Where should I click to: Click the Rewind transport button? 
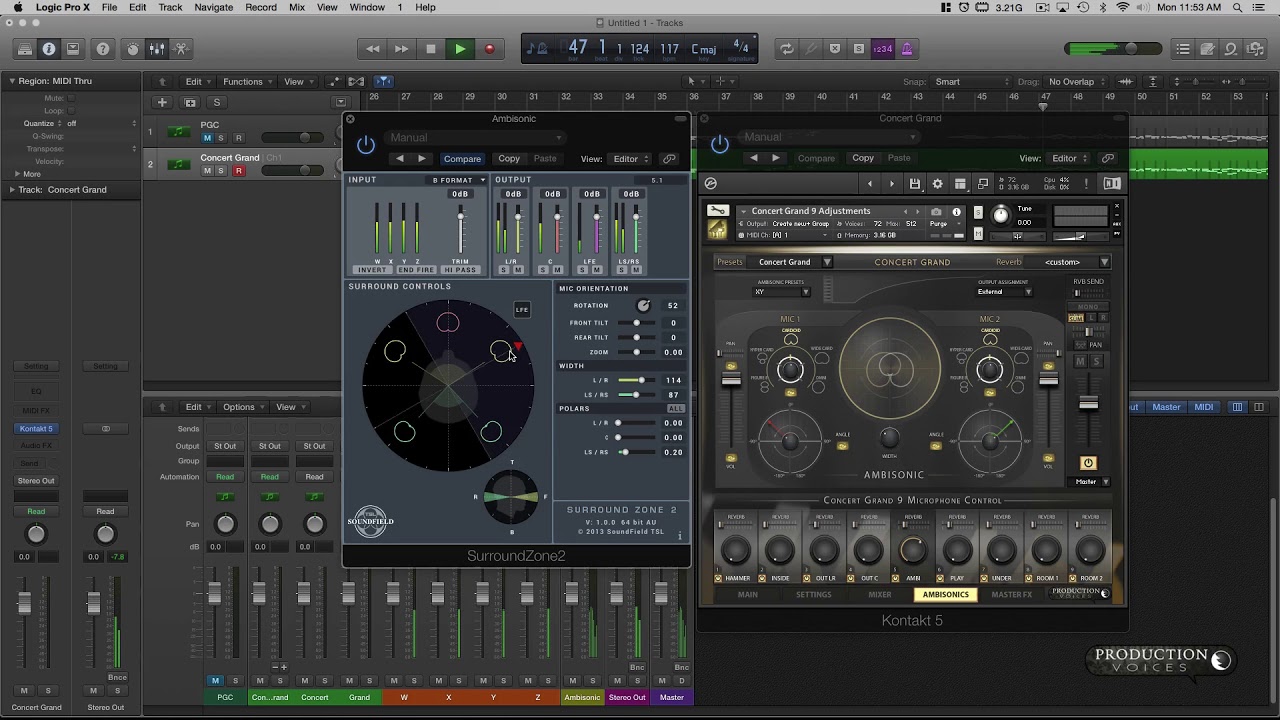click(x=373, y=49)
